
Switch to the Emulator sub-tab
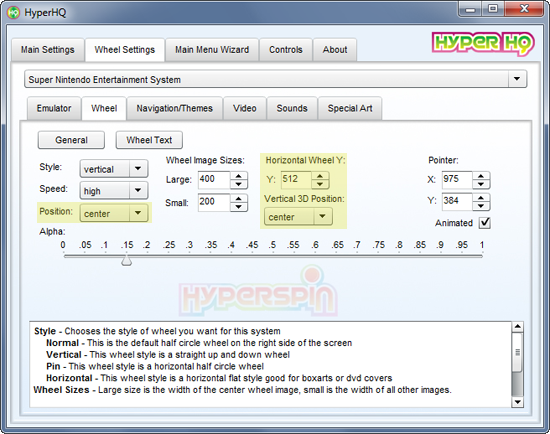pos(54,108)
